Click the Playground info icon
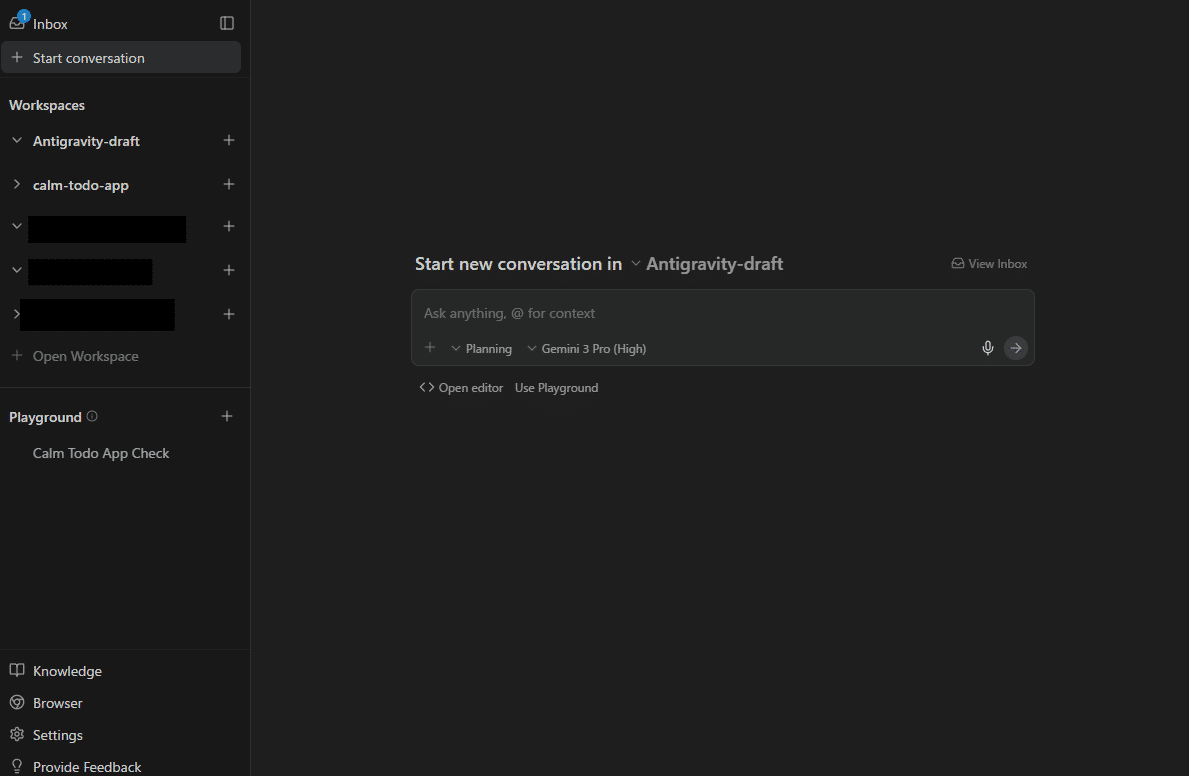The width and height of the screenshot is (1189, 776). pyautogui.click(x=92, y=417)
